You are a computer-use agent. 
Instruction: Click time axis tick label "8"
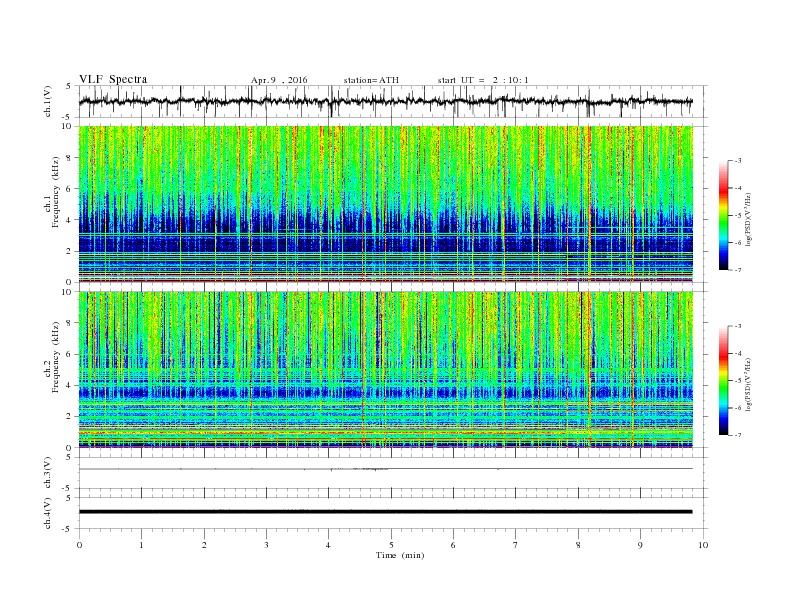click(578, 545)
